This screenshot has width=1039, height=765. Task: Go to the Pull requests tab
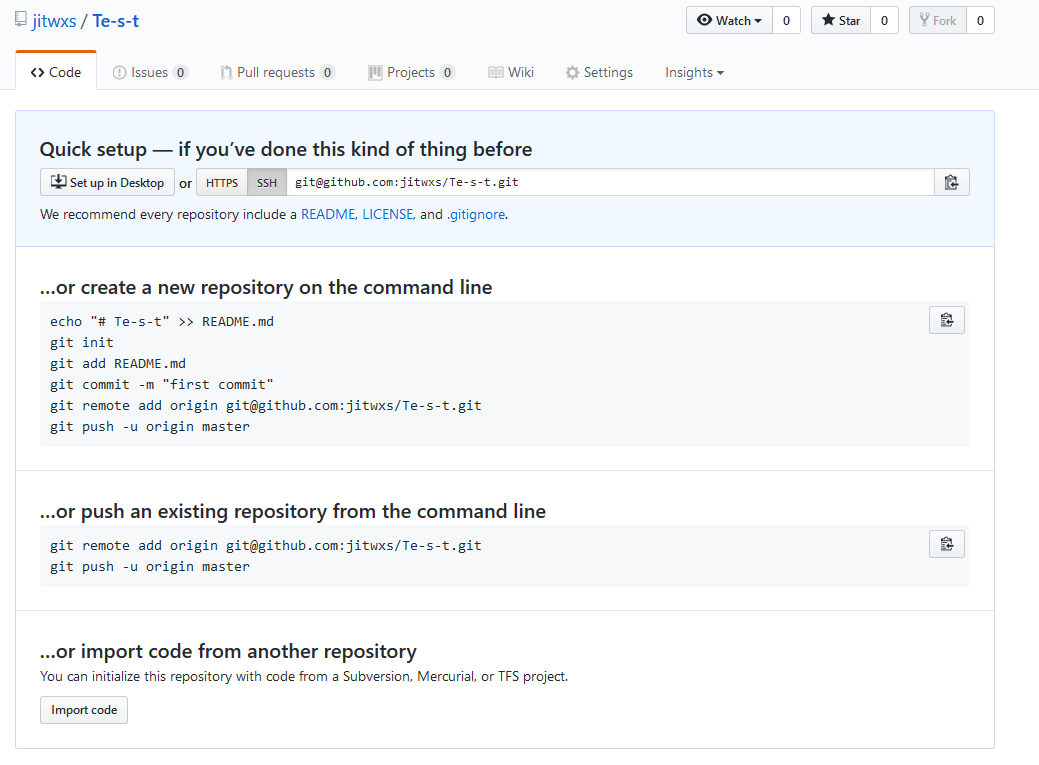point(277,72)
